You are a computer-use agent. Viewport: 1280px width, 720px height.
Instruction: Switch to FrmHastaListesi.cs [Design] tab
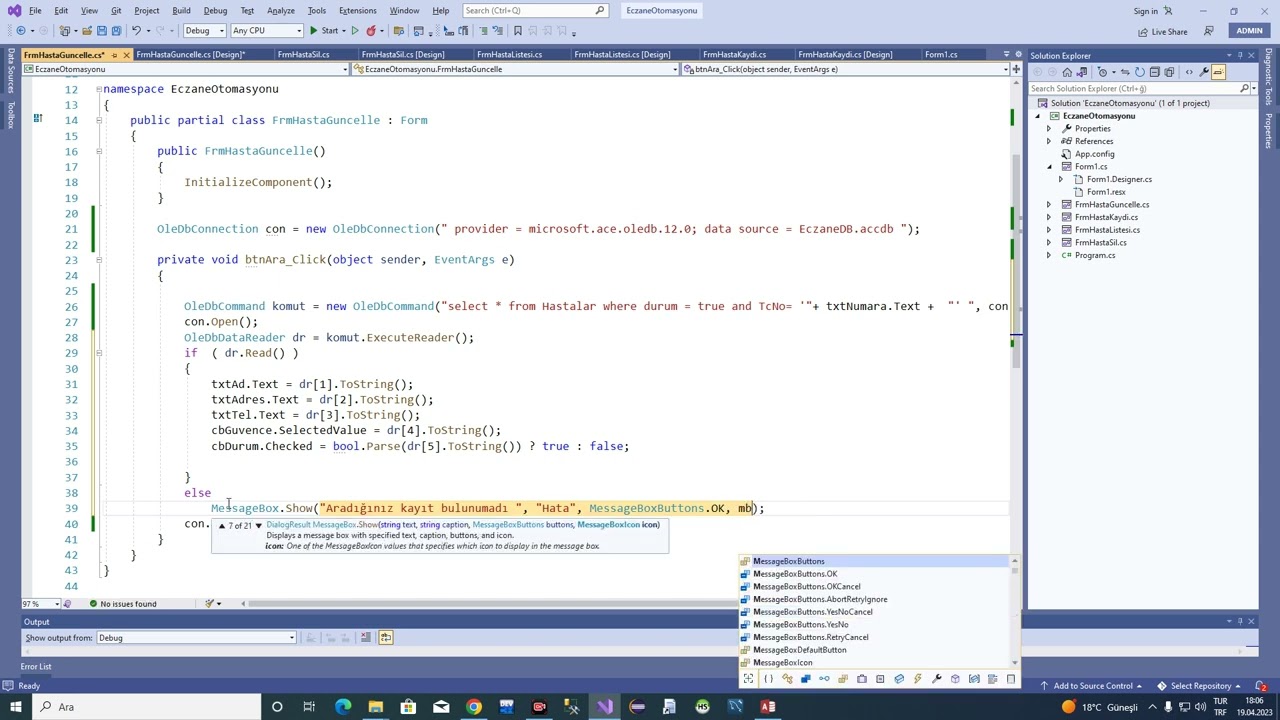pyautogui.click(x=622, y=55)
